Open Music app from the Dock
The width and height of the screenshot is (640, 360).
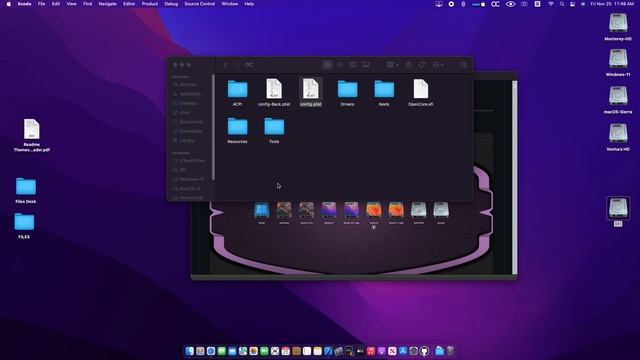[x=371, y=351]
